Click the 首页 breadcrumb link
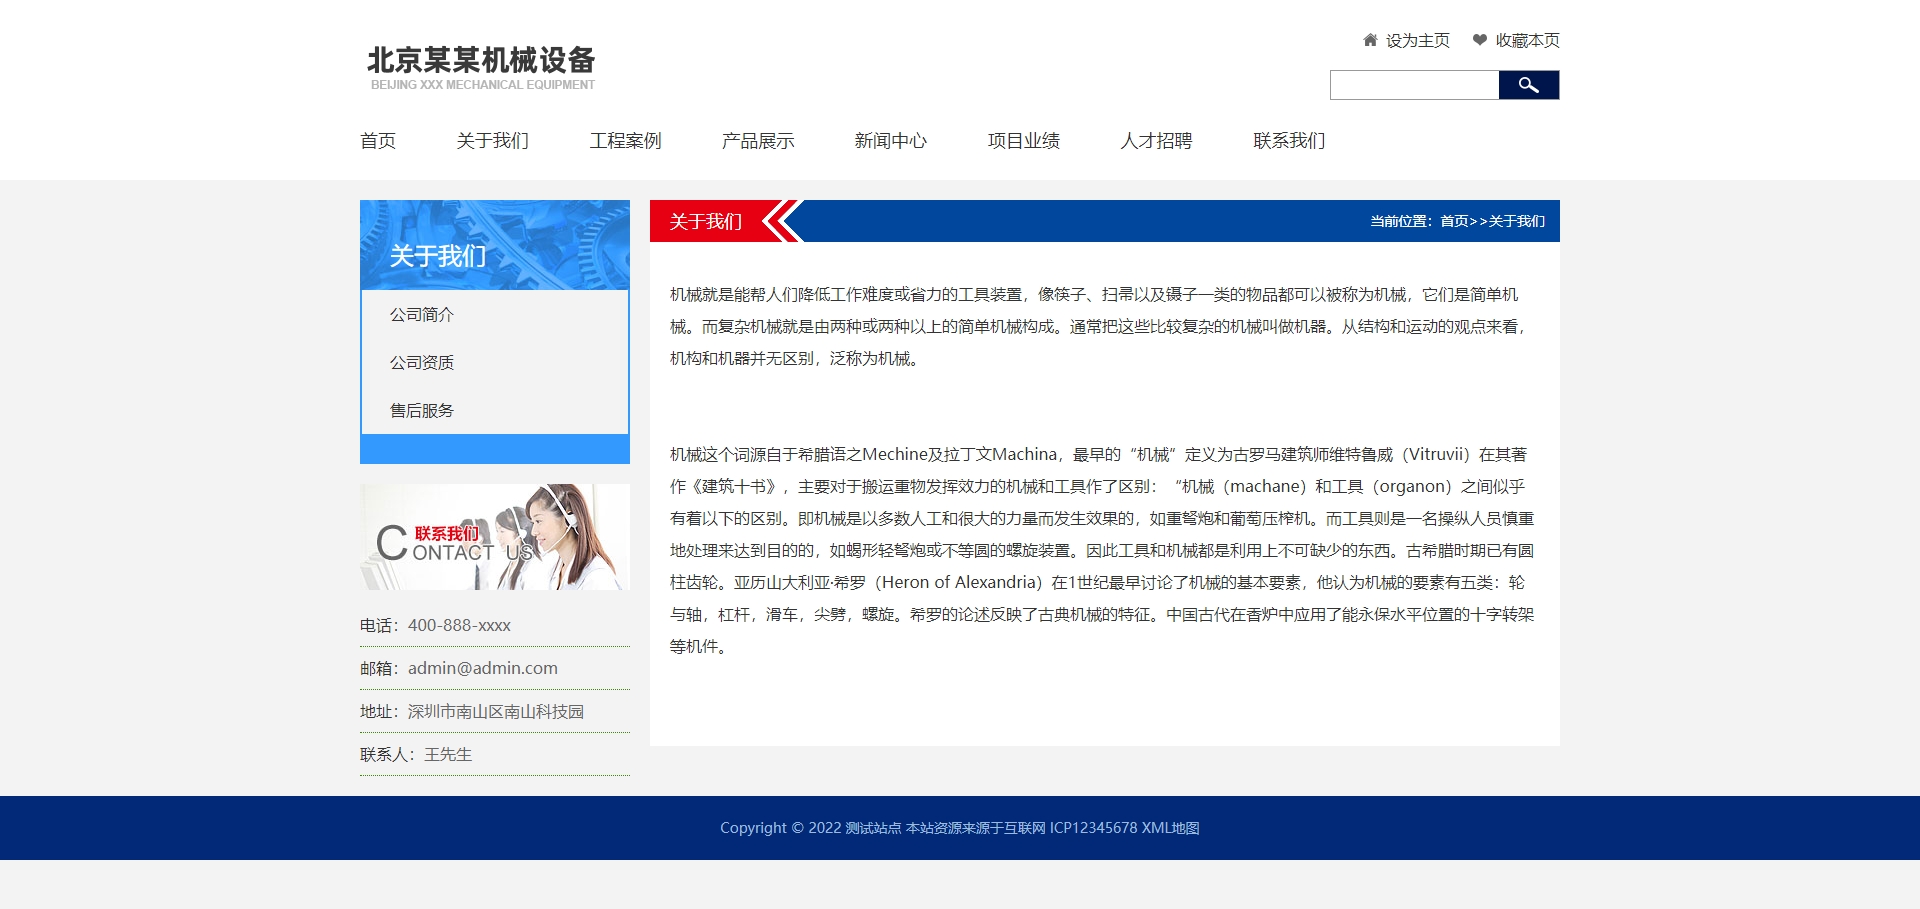This screenshot has height=909, width=1920. pos(1454,221)
